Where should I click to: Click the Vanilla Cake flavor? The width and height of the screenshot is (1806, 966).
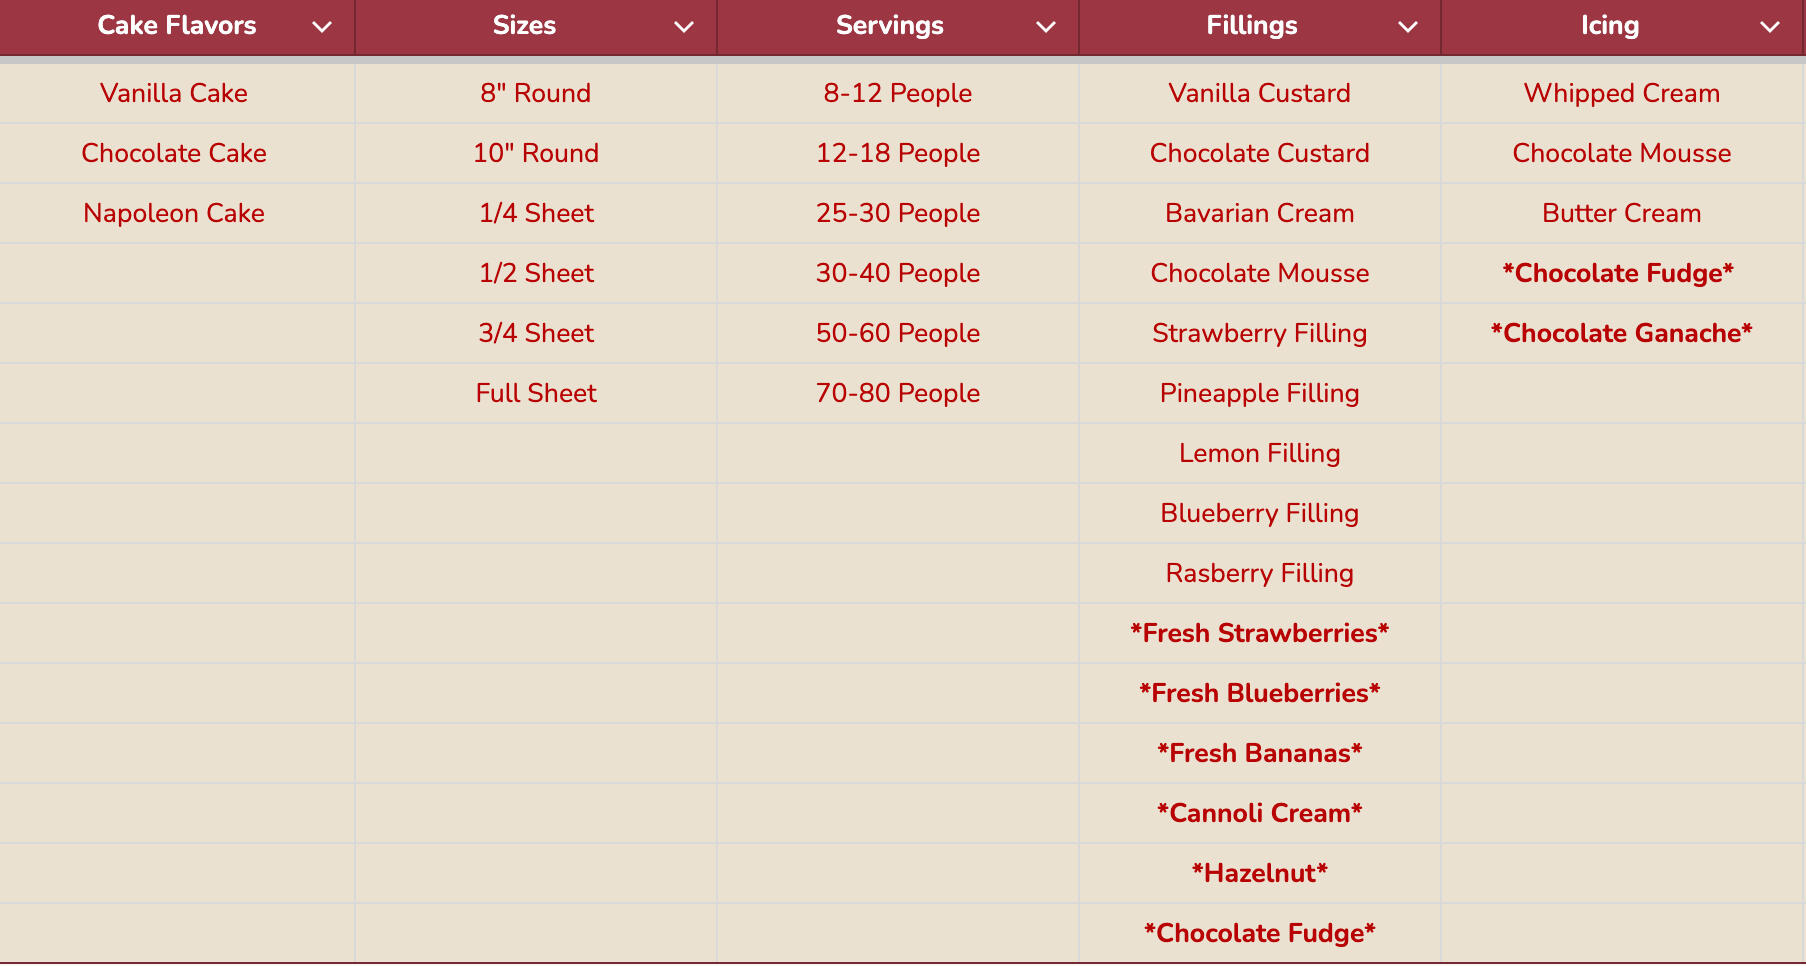(174, 93)
